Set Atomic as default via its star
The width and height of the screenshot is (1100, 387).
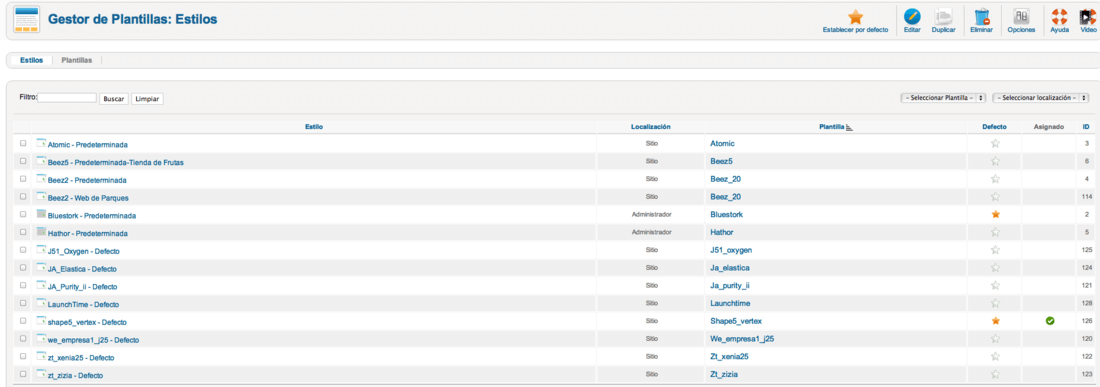click(995, 143)
